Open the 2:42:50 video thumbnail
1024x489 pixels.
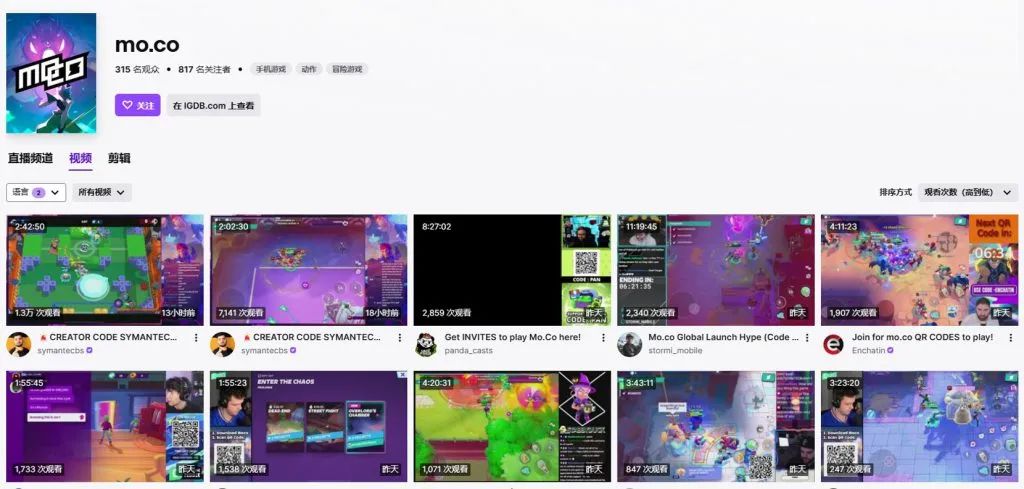105,270
